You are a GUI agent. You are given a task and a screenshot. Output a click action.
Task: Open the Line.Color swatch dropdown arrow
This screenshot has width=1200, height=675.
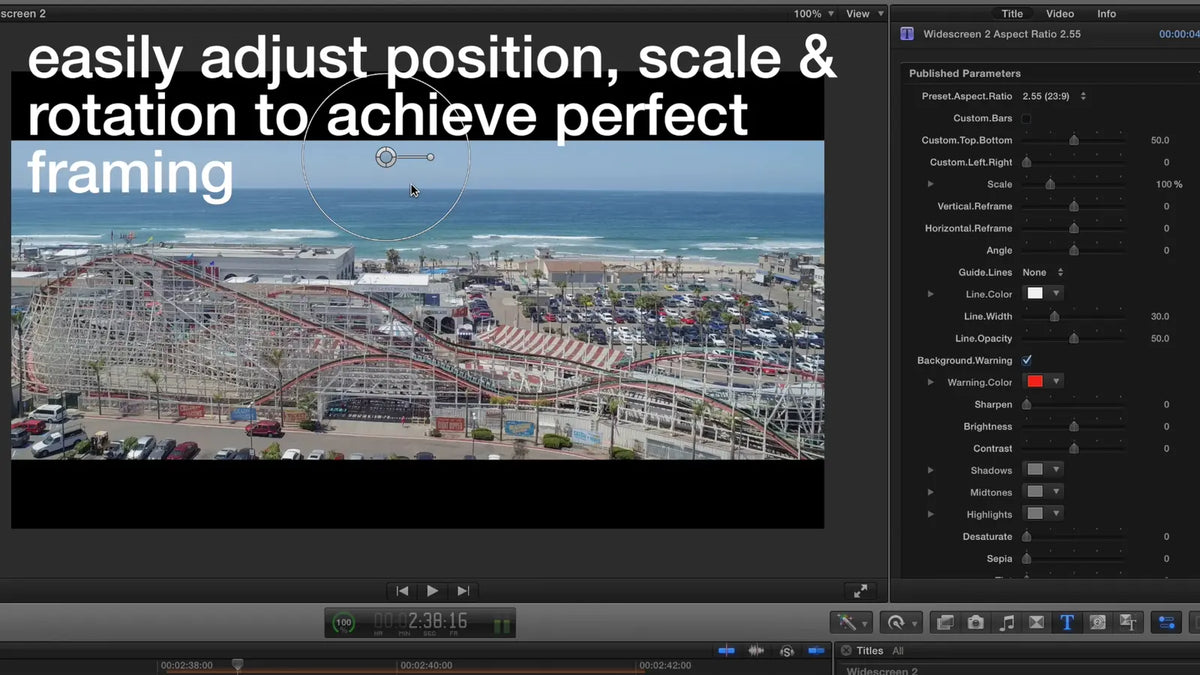(1056, 294)
